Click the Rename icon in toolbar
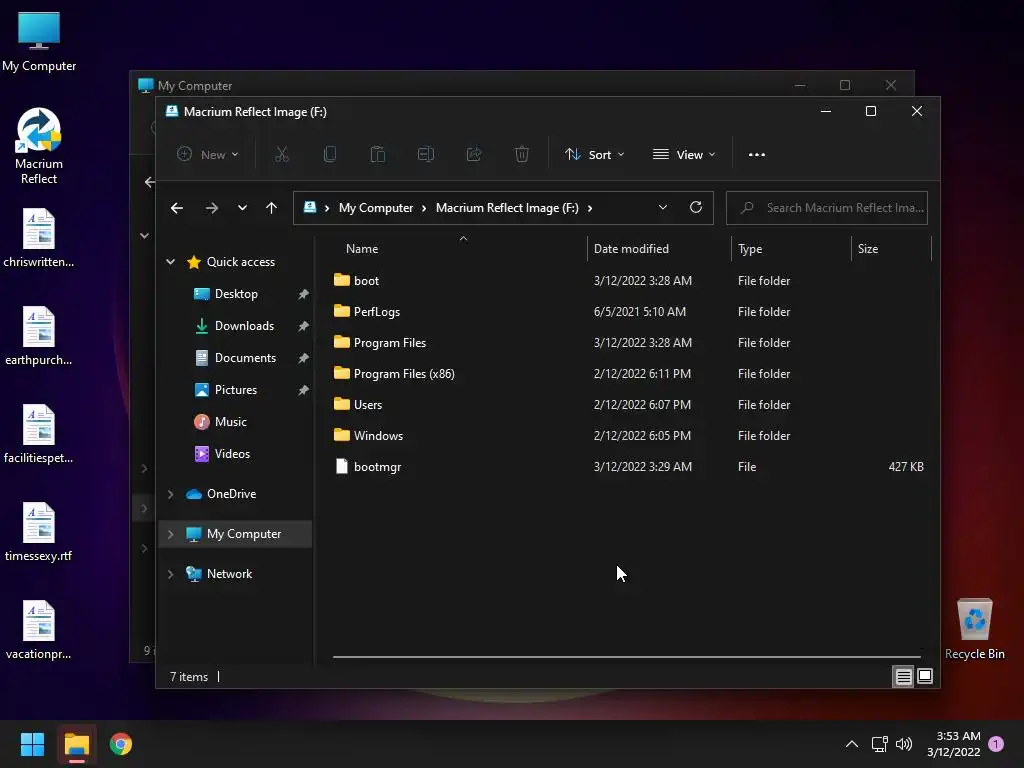 tap(426, 155)
